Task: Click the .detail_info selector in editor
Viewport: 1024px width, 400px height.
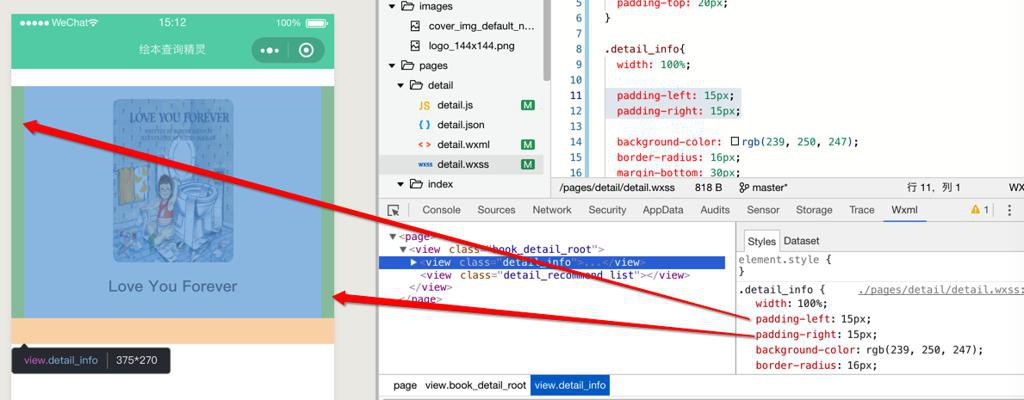Action: point(641,50)
